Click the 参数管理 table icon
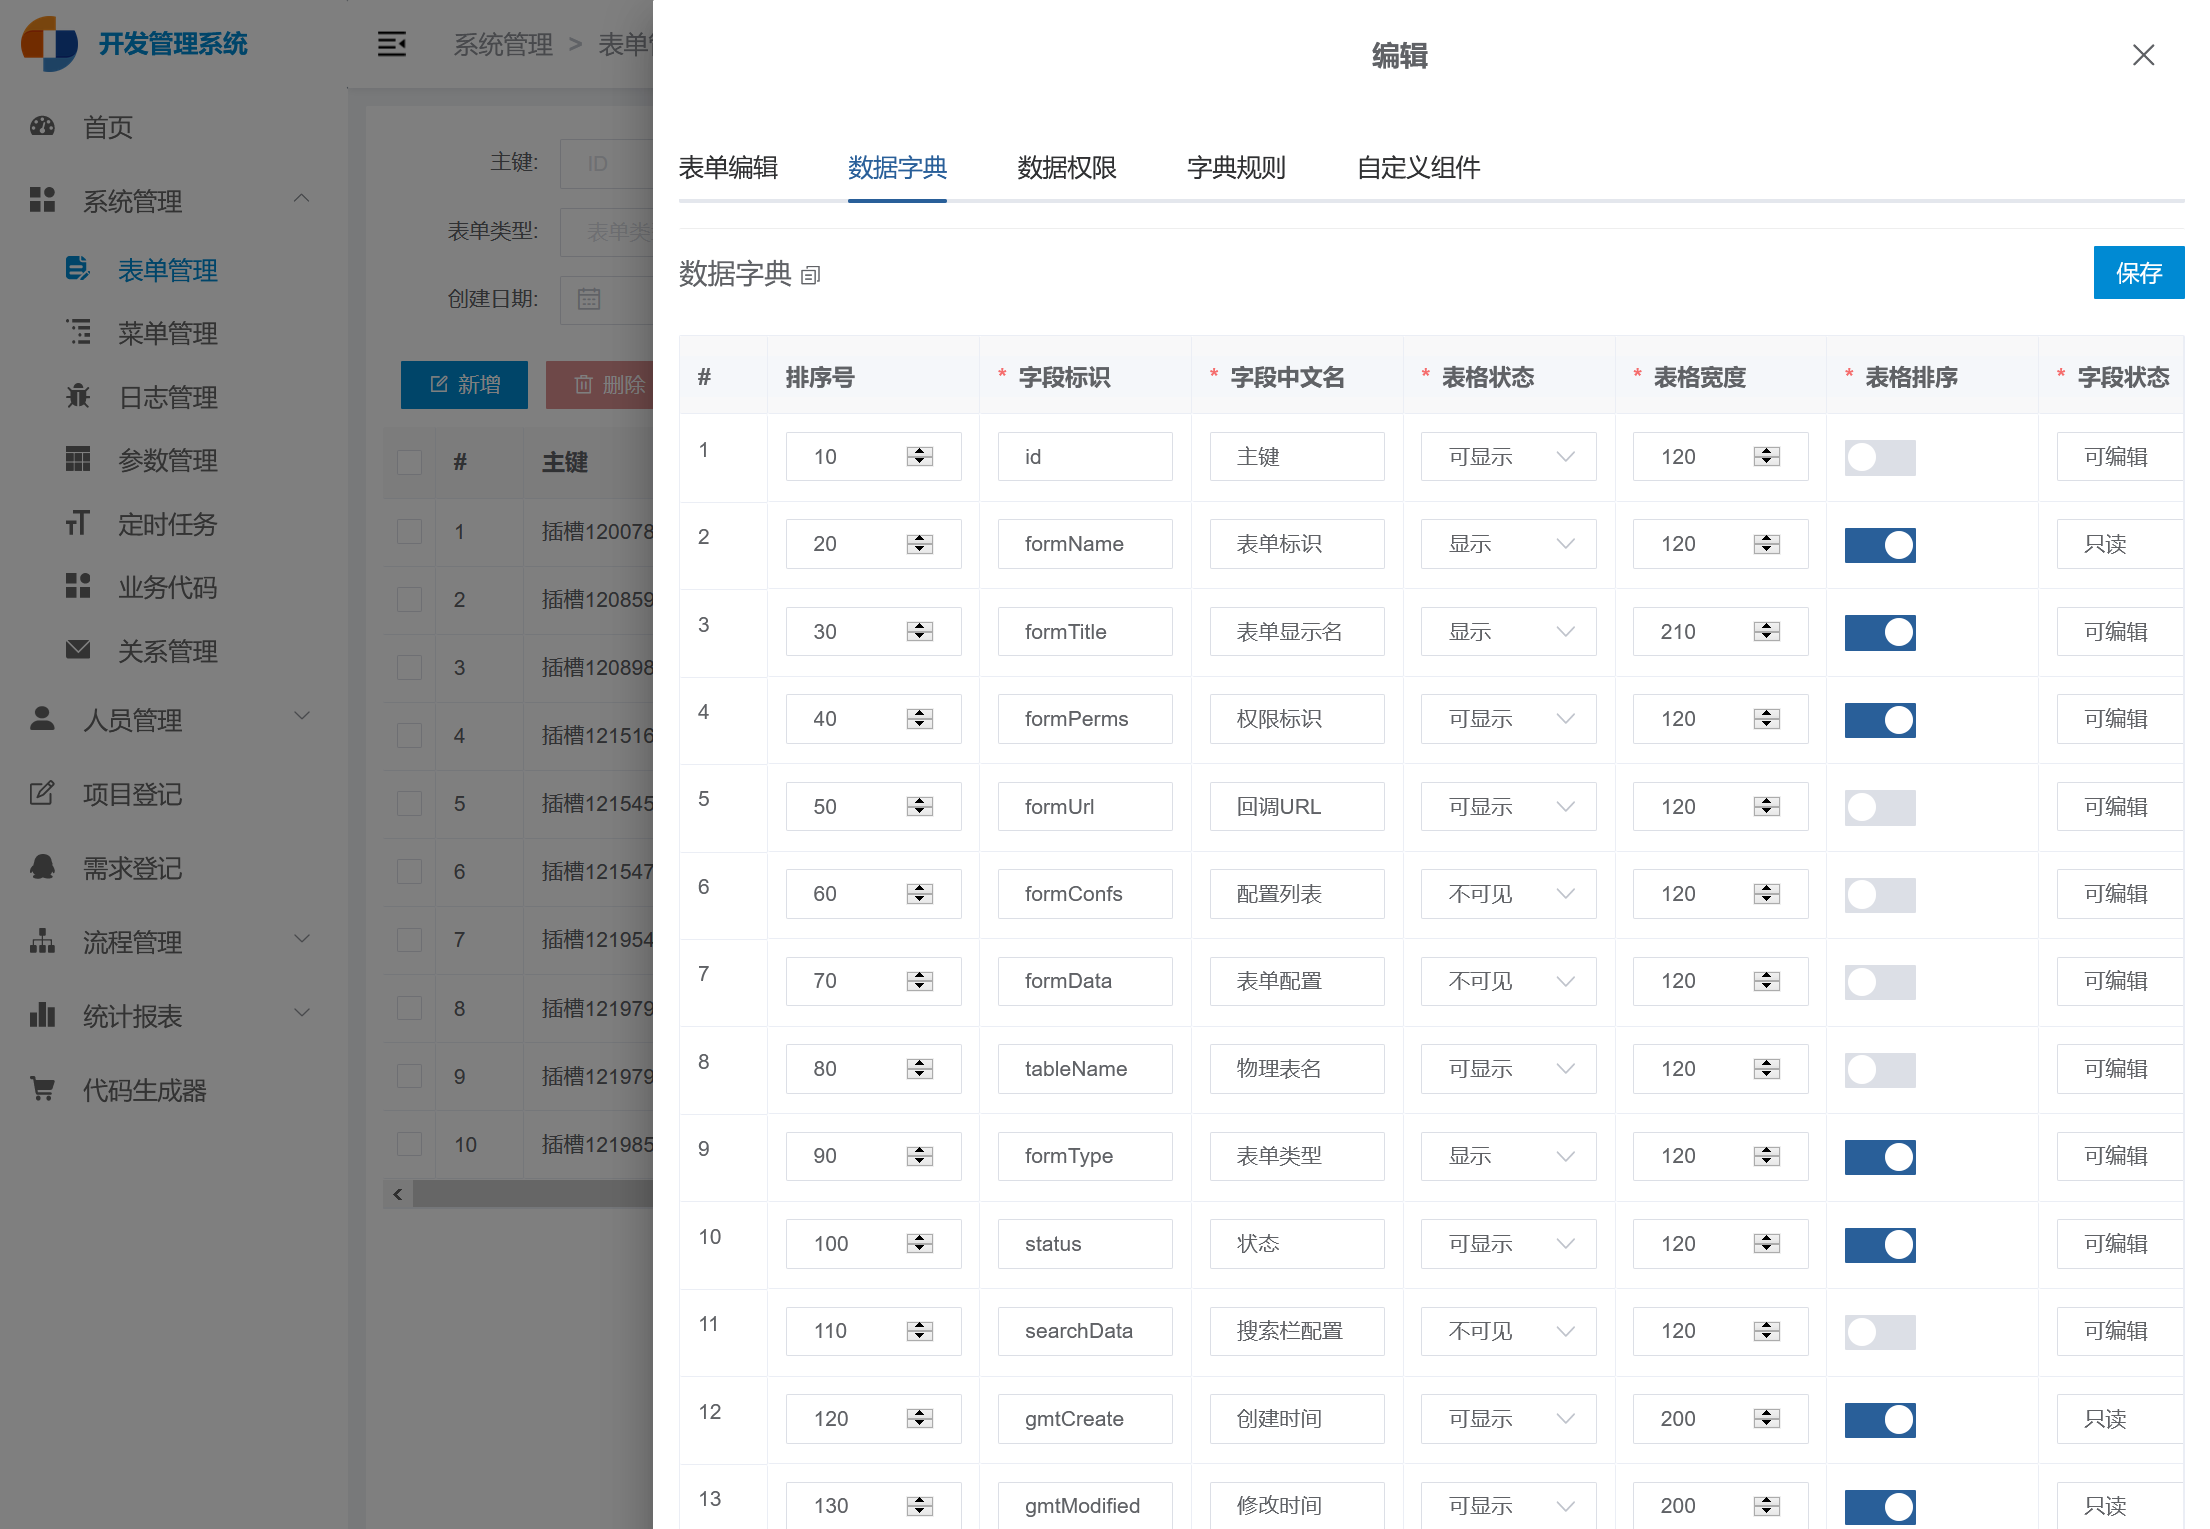This screenshot has width=2210, height=1529. (77, 459)
